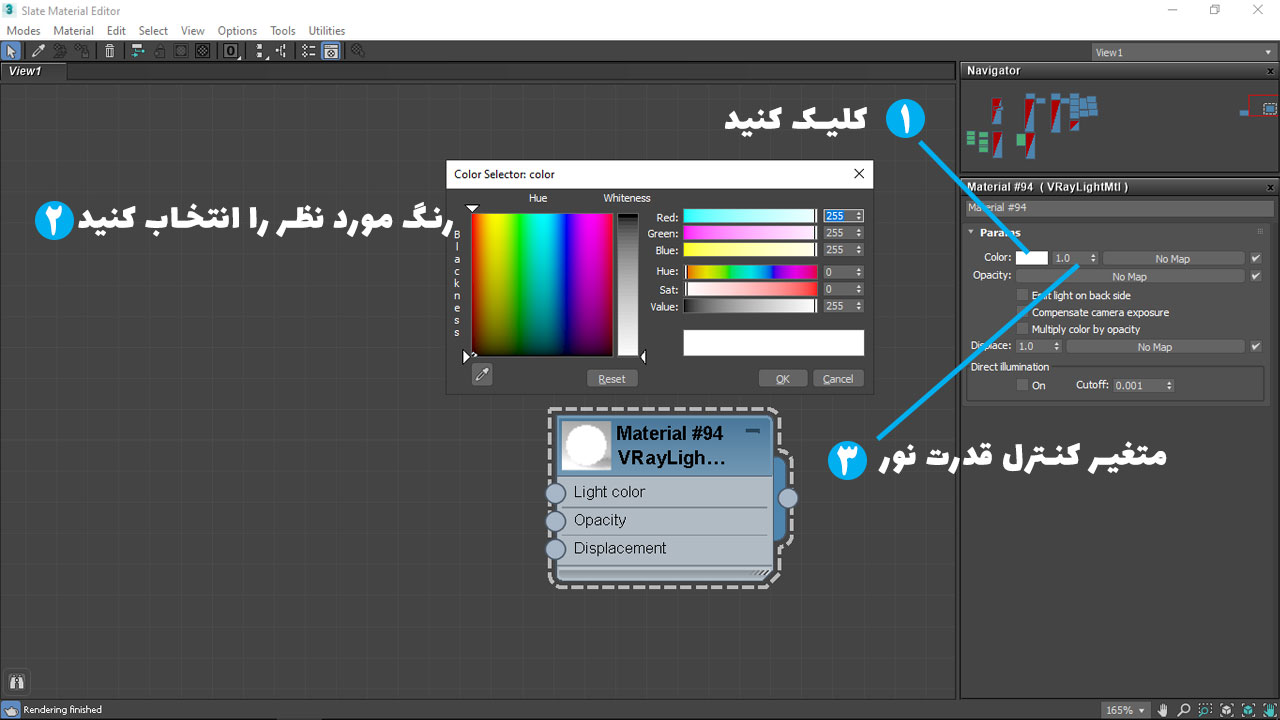Select the Pan hand tool in status bar

coord(1163,710)
